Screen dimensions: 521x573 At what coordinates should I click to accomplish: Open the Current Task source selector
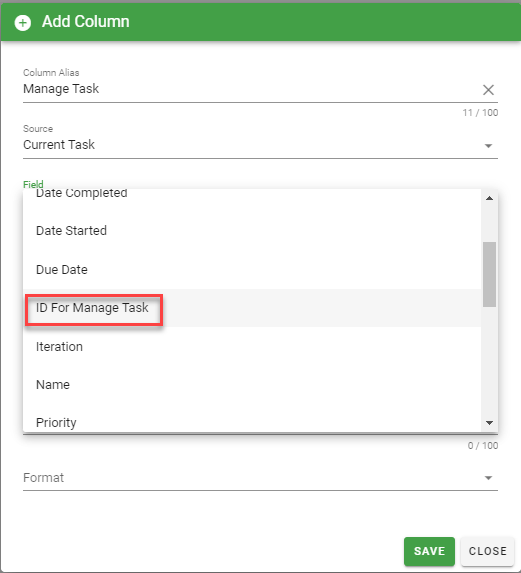[260, 145]
